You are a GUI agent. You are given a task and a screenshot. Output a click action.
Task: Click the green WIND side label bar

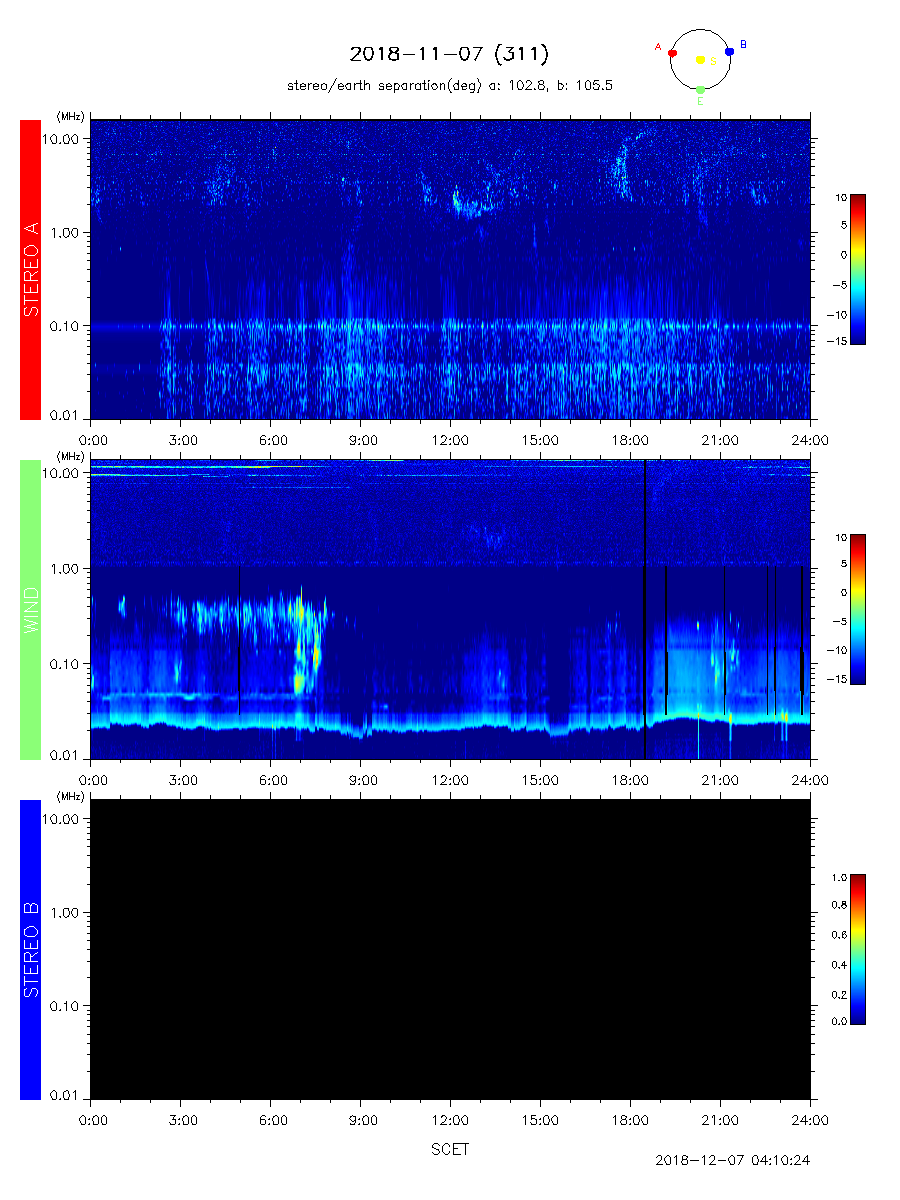30,609
